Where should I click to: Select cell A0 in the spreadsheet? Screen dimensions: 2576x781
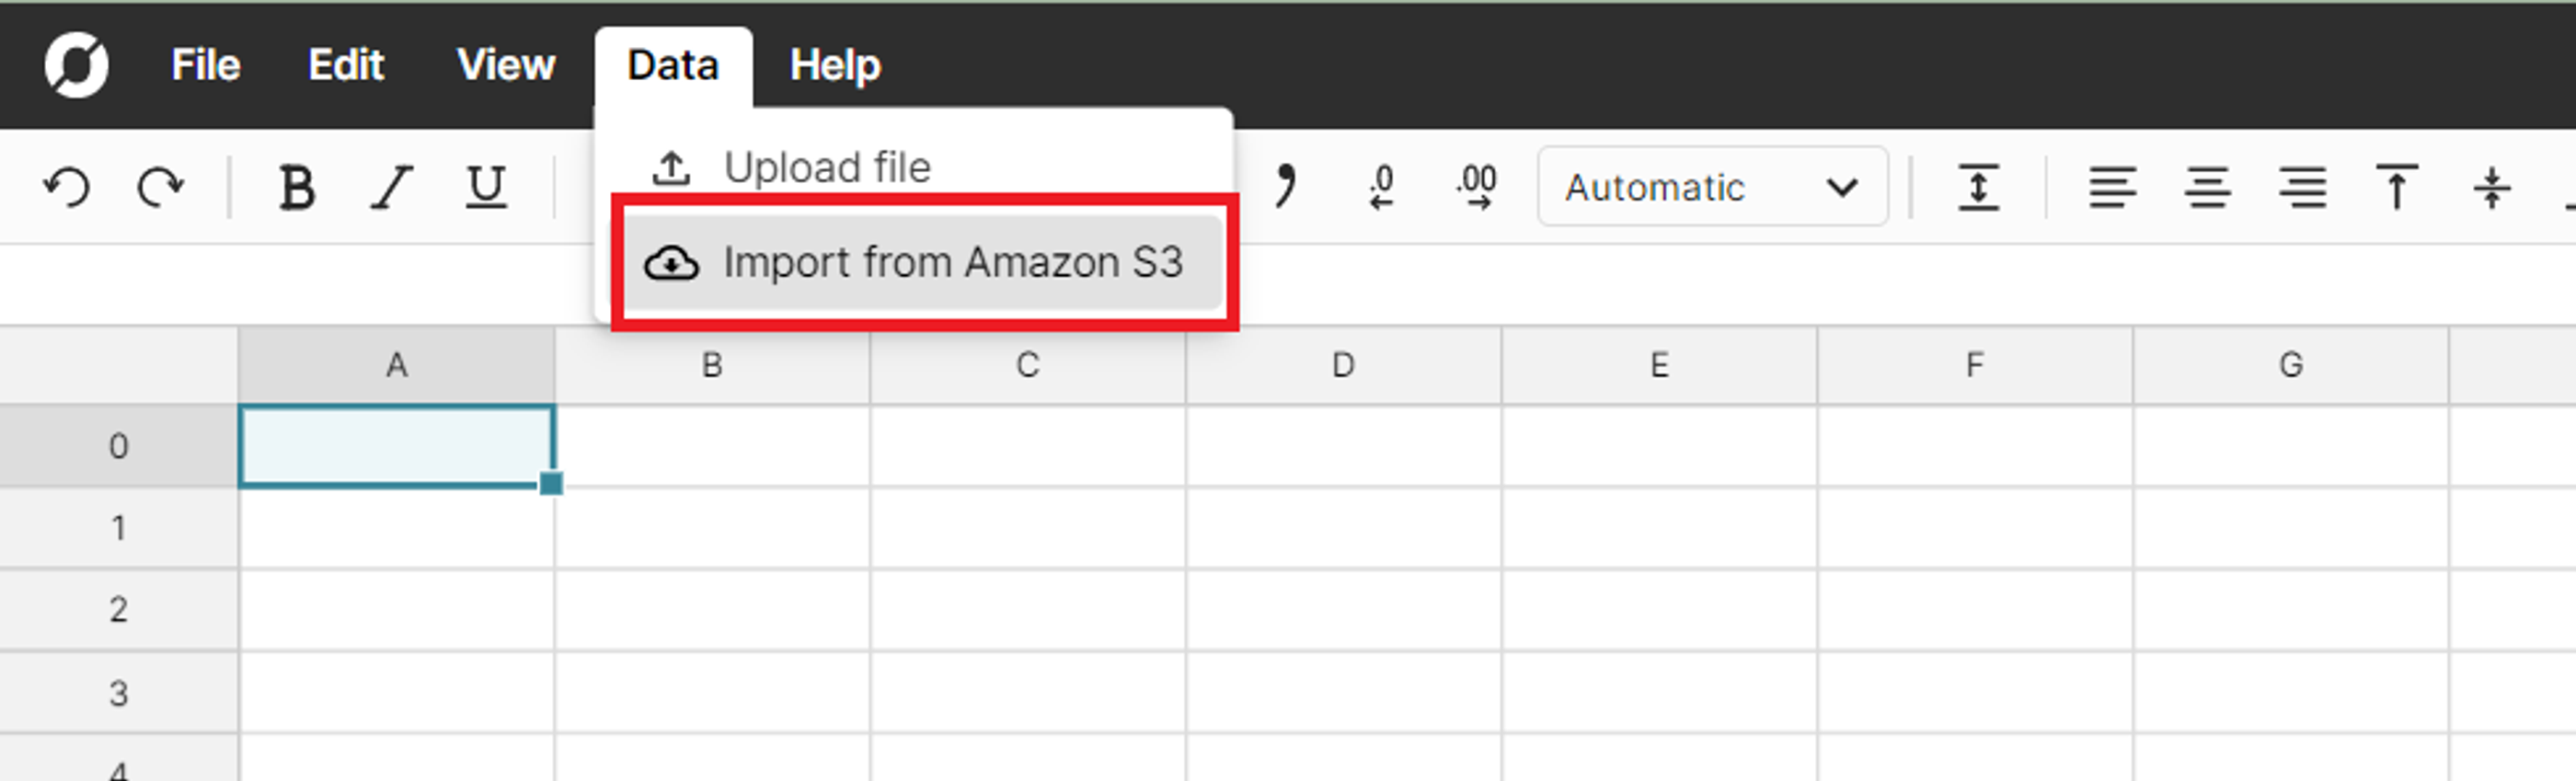click(398, 445)
